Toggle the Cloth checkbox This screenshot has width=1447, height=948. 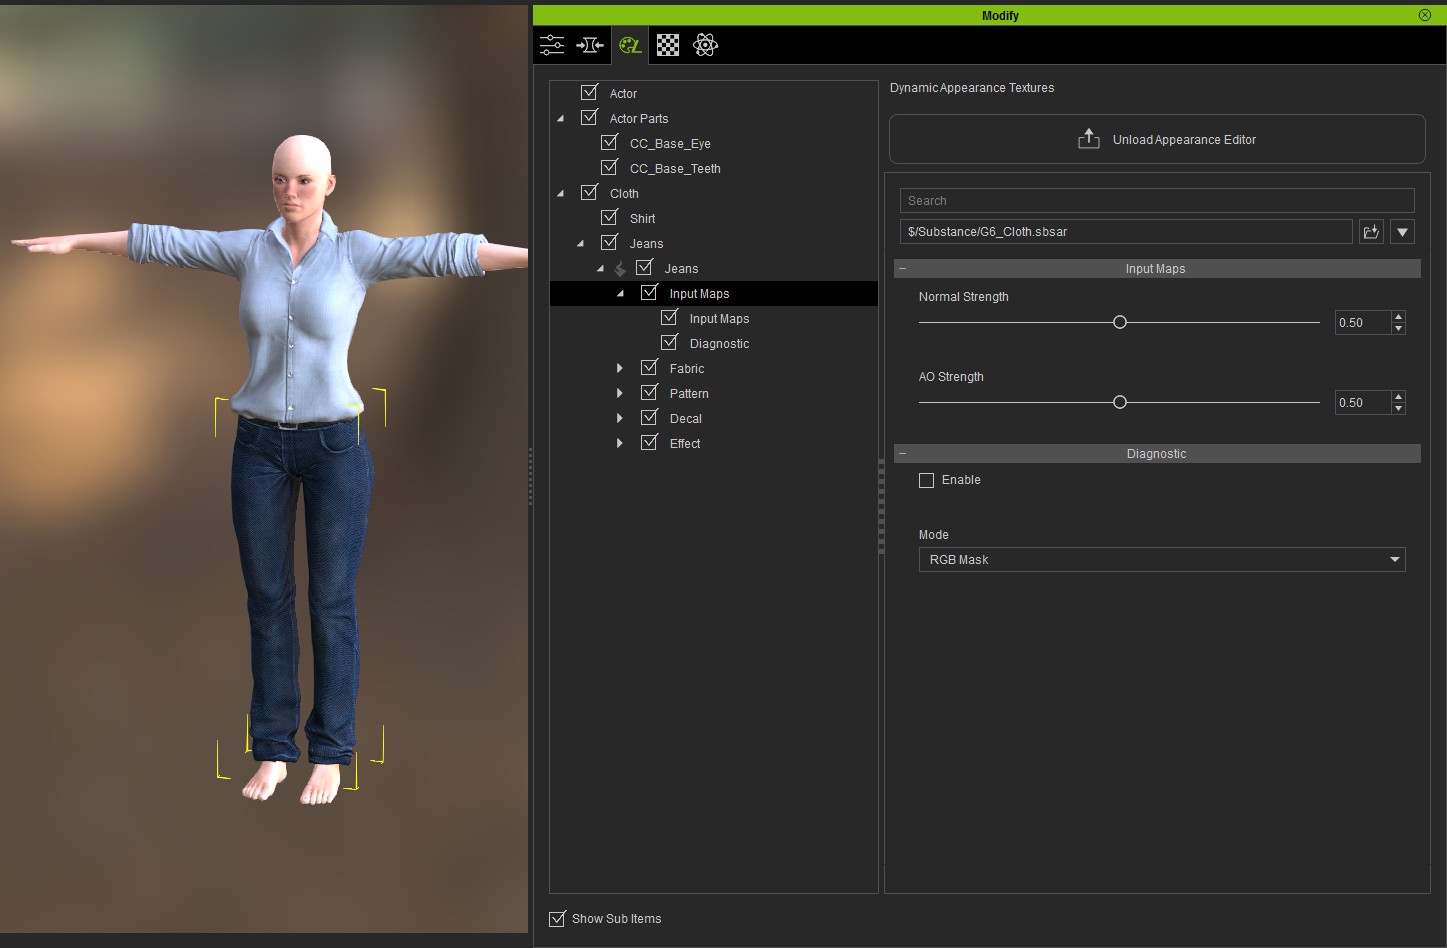point(590,193)
